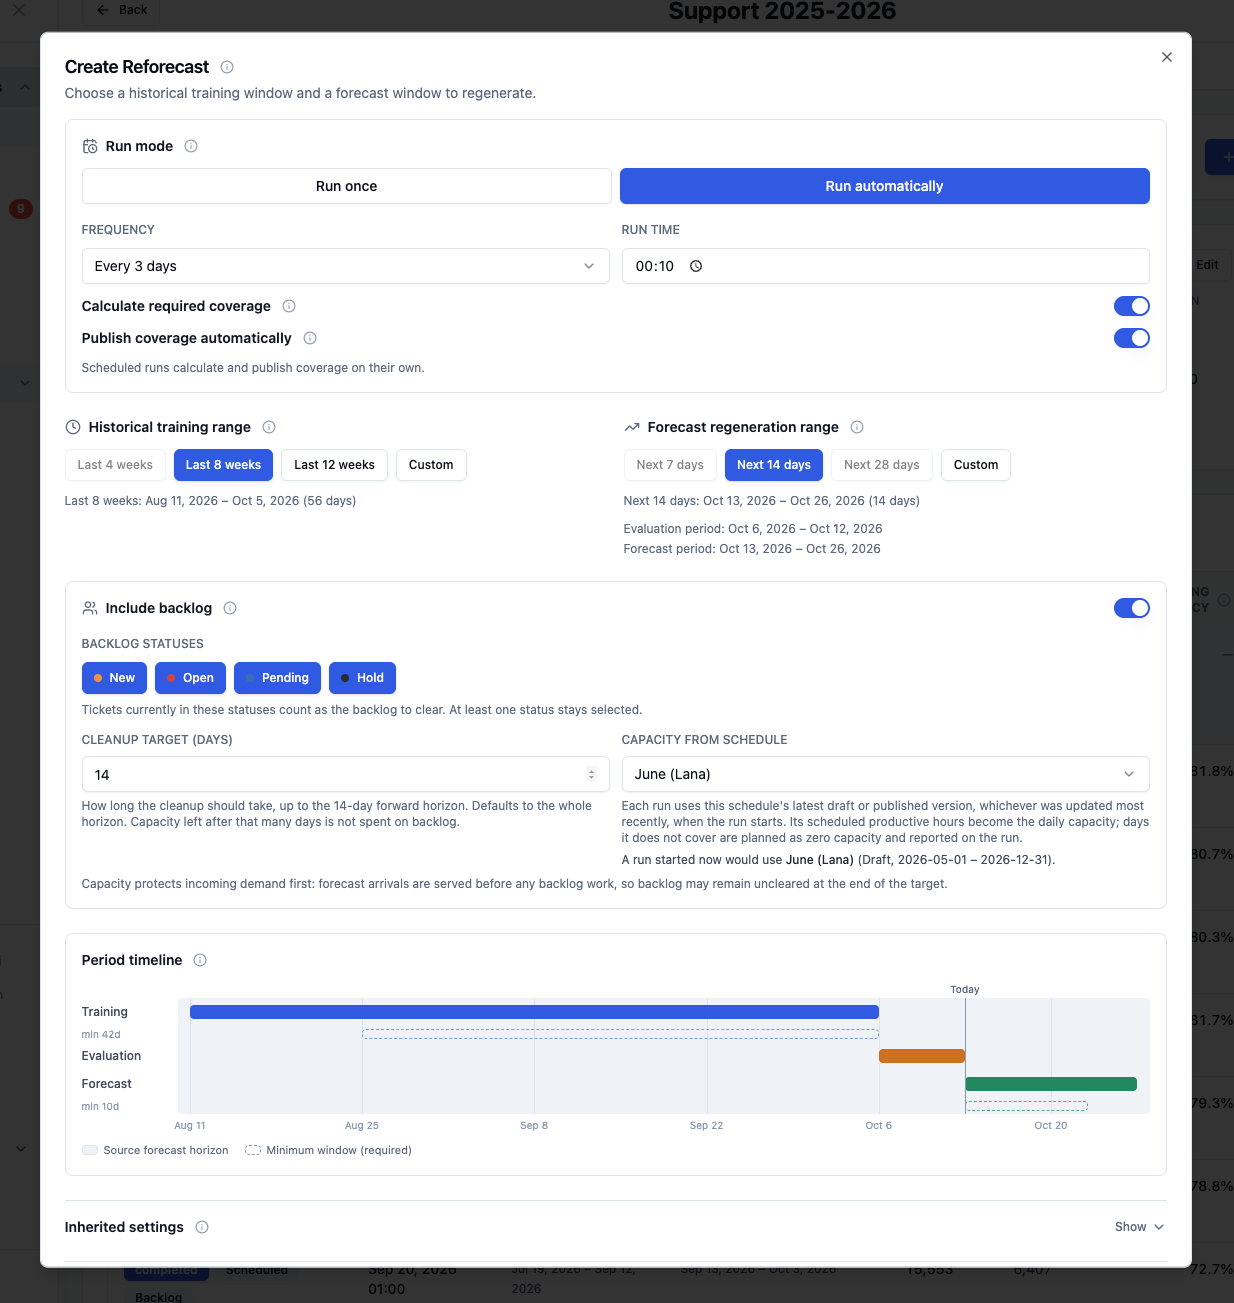Click 'Forecast period: Oct 13, 2026 – Oct 26, 2026' text
The height and width of the screenshot is (1303, 1234).
click(752, 549)
